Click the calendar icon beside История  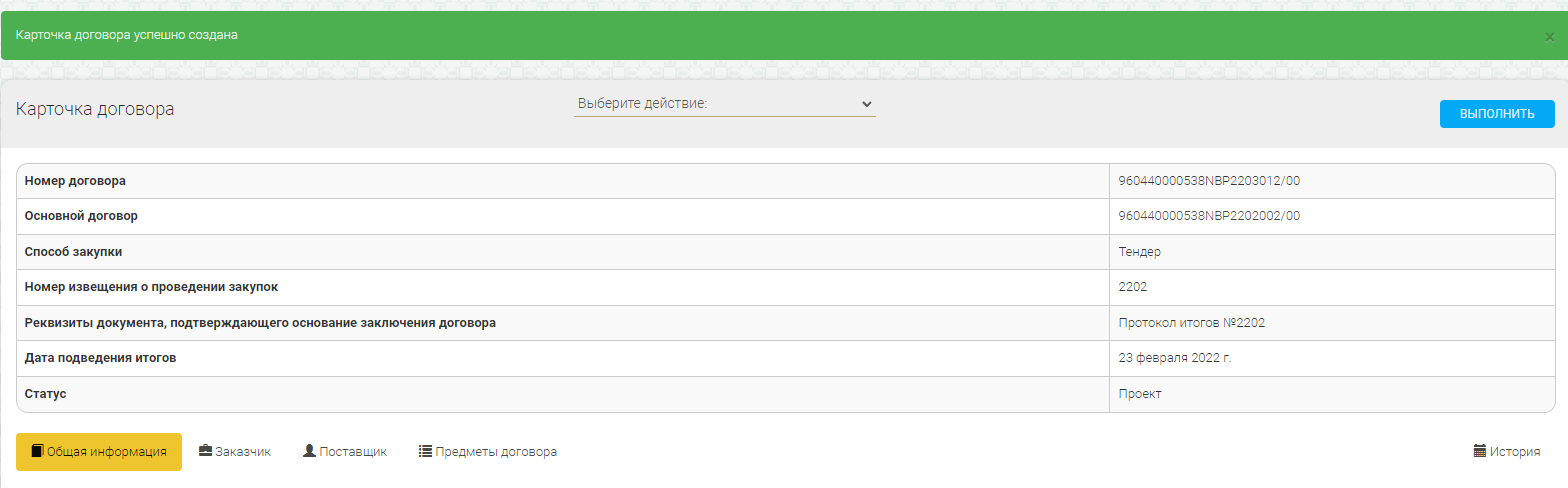(x=1480, y=451)
